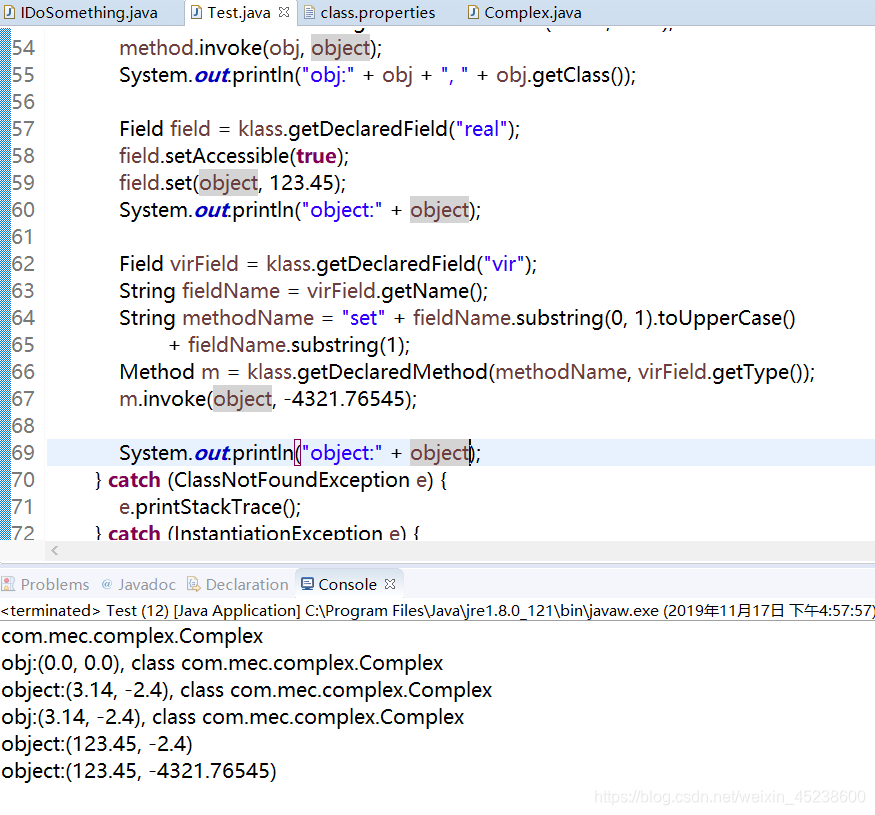This screenshot has width=875, height=815.
Task: Click console output 'object:(123.45, -2.4)'
Action: tap(97, 744)
